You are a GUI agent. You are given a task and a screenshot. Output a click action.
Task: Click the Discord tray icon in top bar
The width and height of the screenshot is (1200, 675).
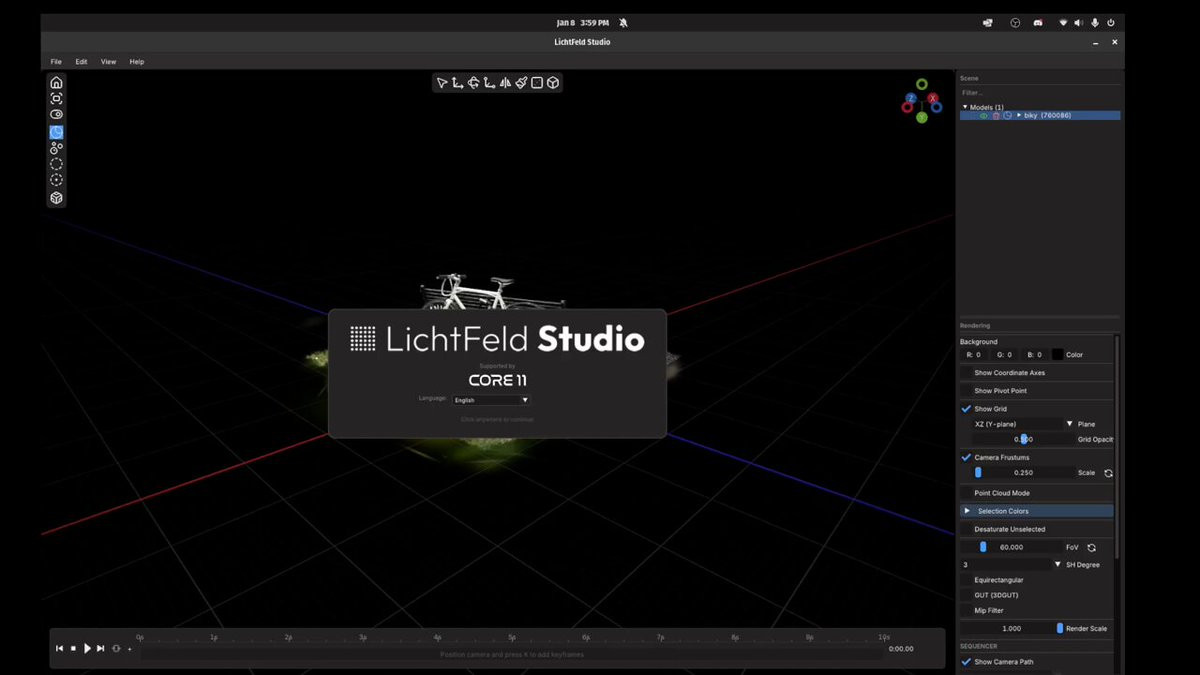[x=1038, y=22]
